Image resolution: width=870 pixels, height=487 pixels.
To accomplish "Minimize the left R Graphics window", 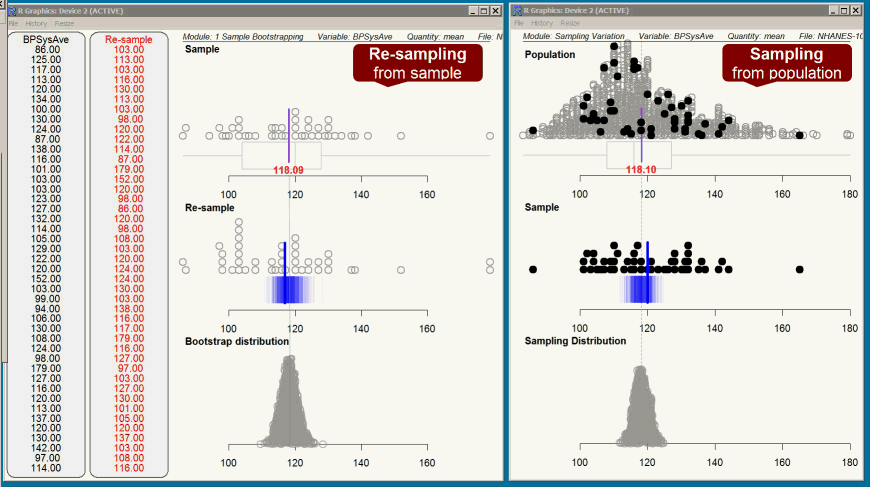I will (x=471, y=10).
